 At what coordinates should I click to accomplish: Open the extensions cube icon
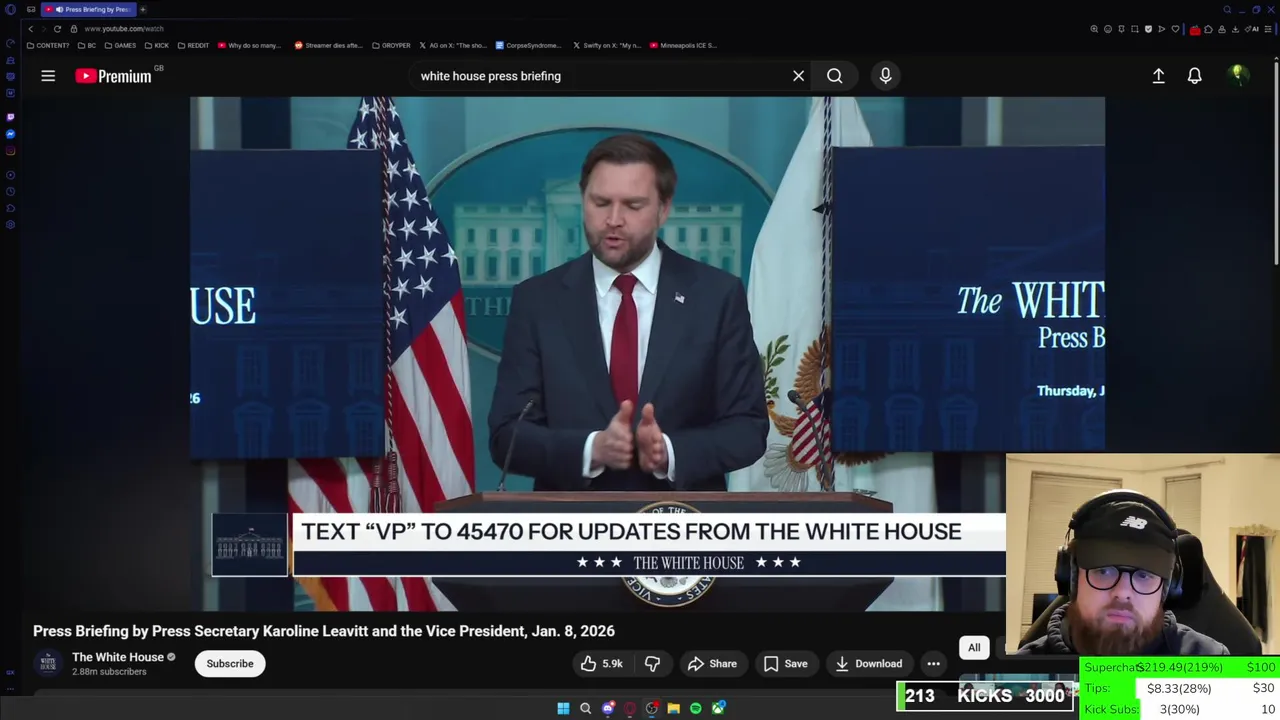click(1208, 29)
